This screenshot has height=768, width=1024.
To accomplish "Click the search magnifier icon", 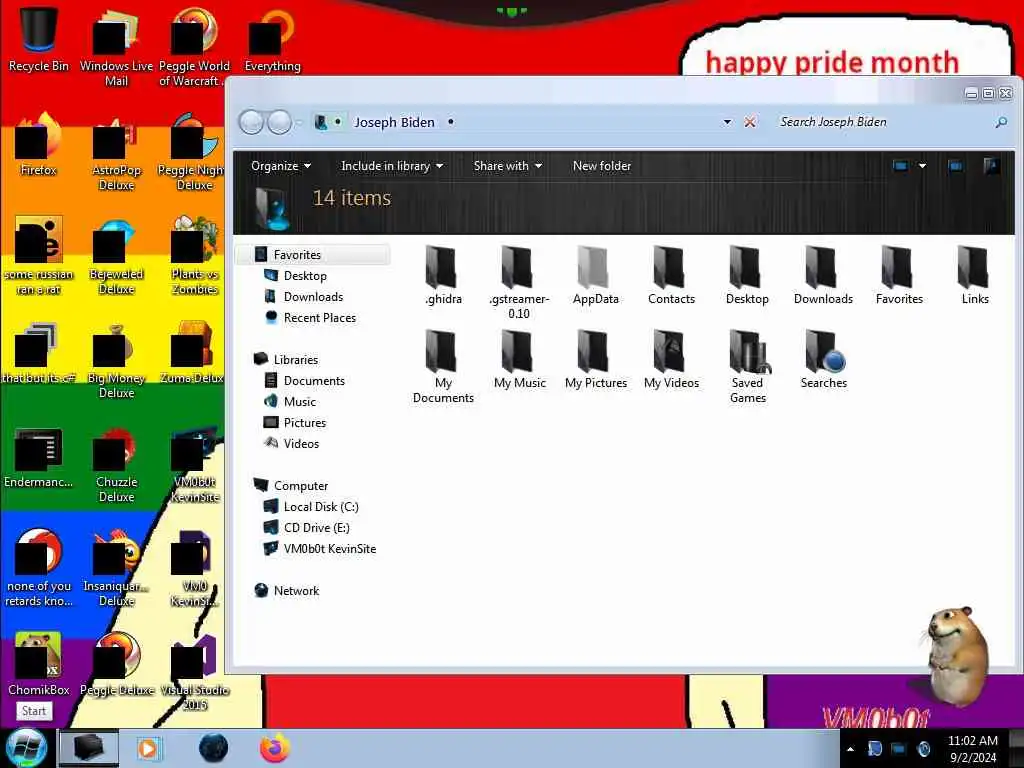I will (x=1000, y=122).
